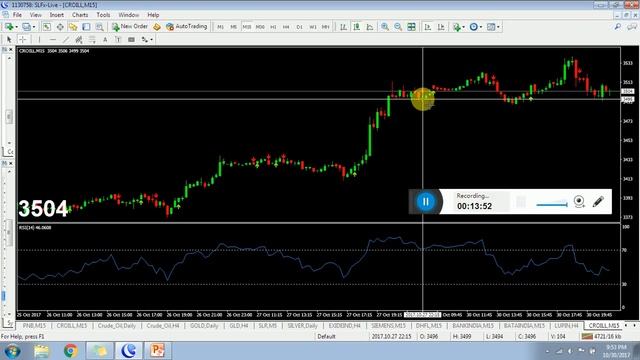
Task: Adjust the recorder volume slider
Action: [552, 204]
